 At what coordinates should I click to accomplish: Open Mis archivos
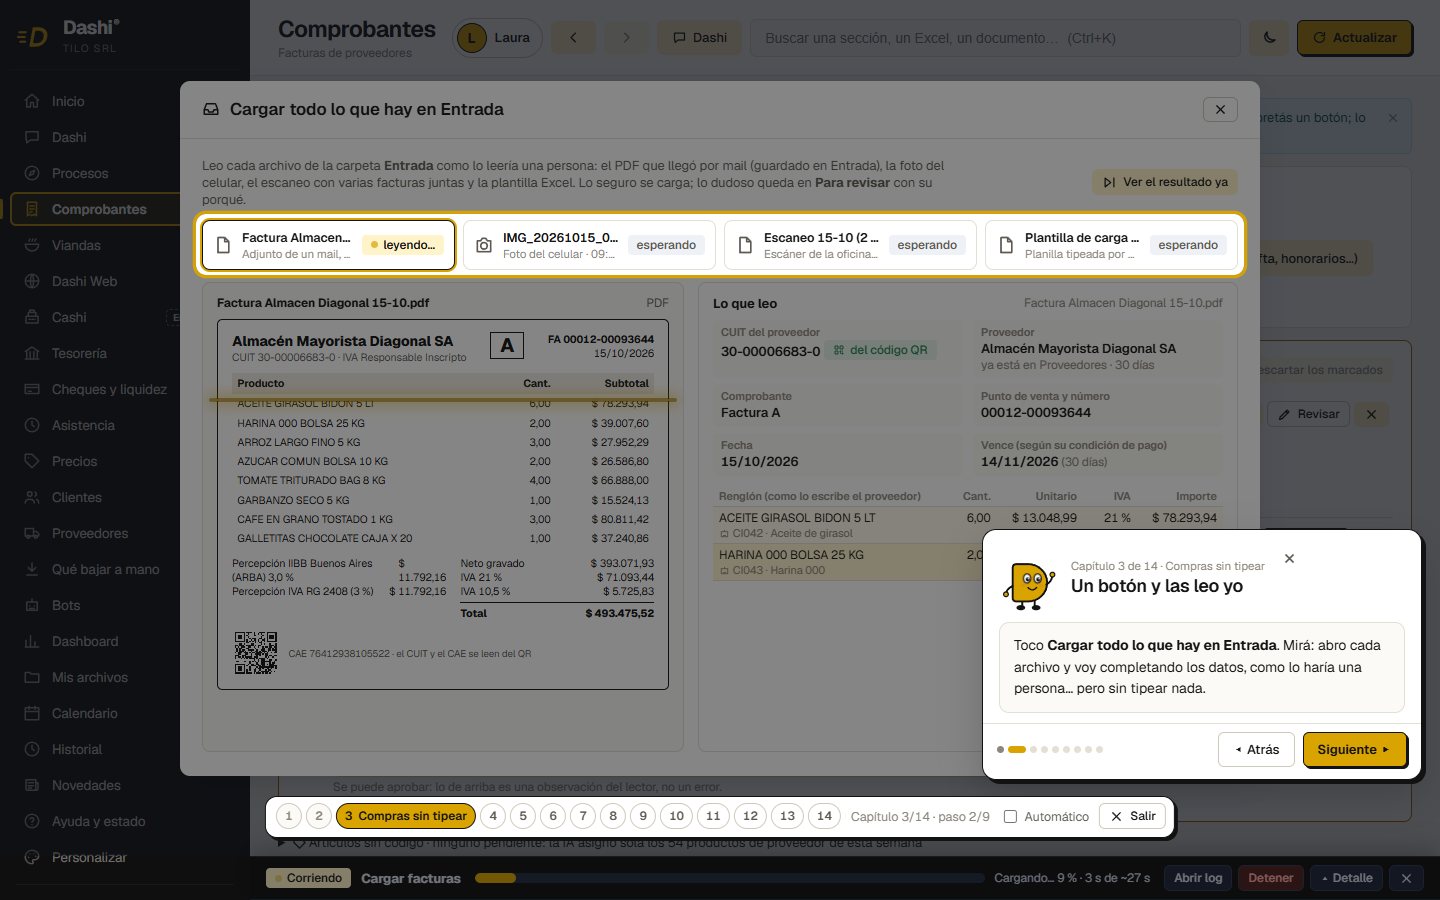pos(90,677)
